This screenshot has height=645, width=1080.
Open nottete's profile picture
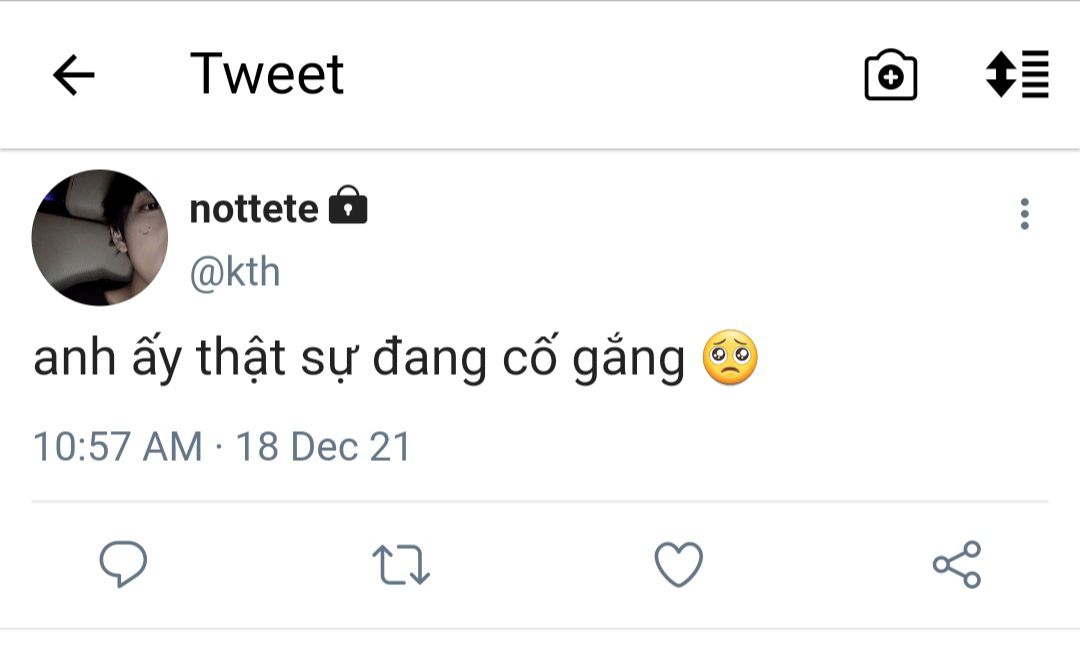pos(100,238)
